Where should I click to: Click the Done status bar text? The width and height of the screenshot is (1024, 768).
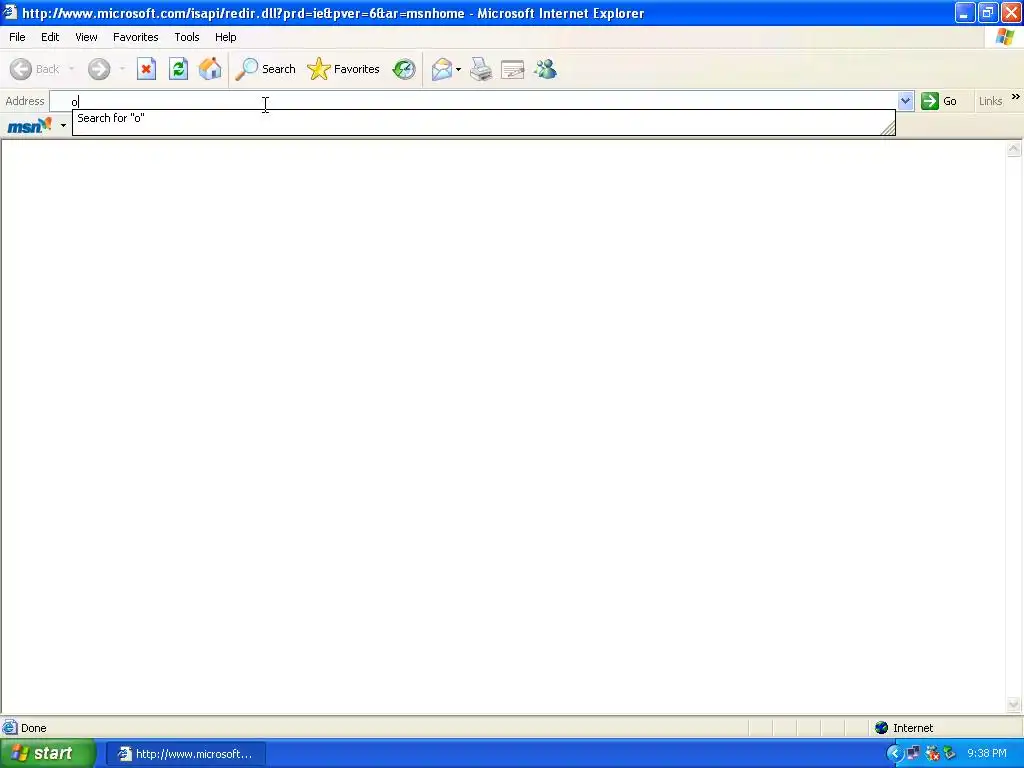[x=33, y=728]
